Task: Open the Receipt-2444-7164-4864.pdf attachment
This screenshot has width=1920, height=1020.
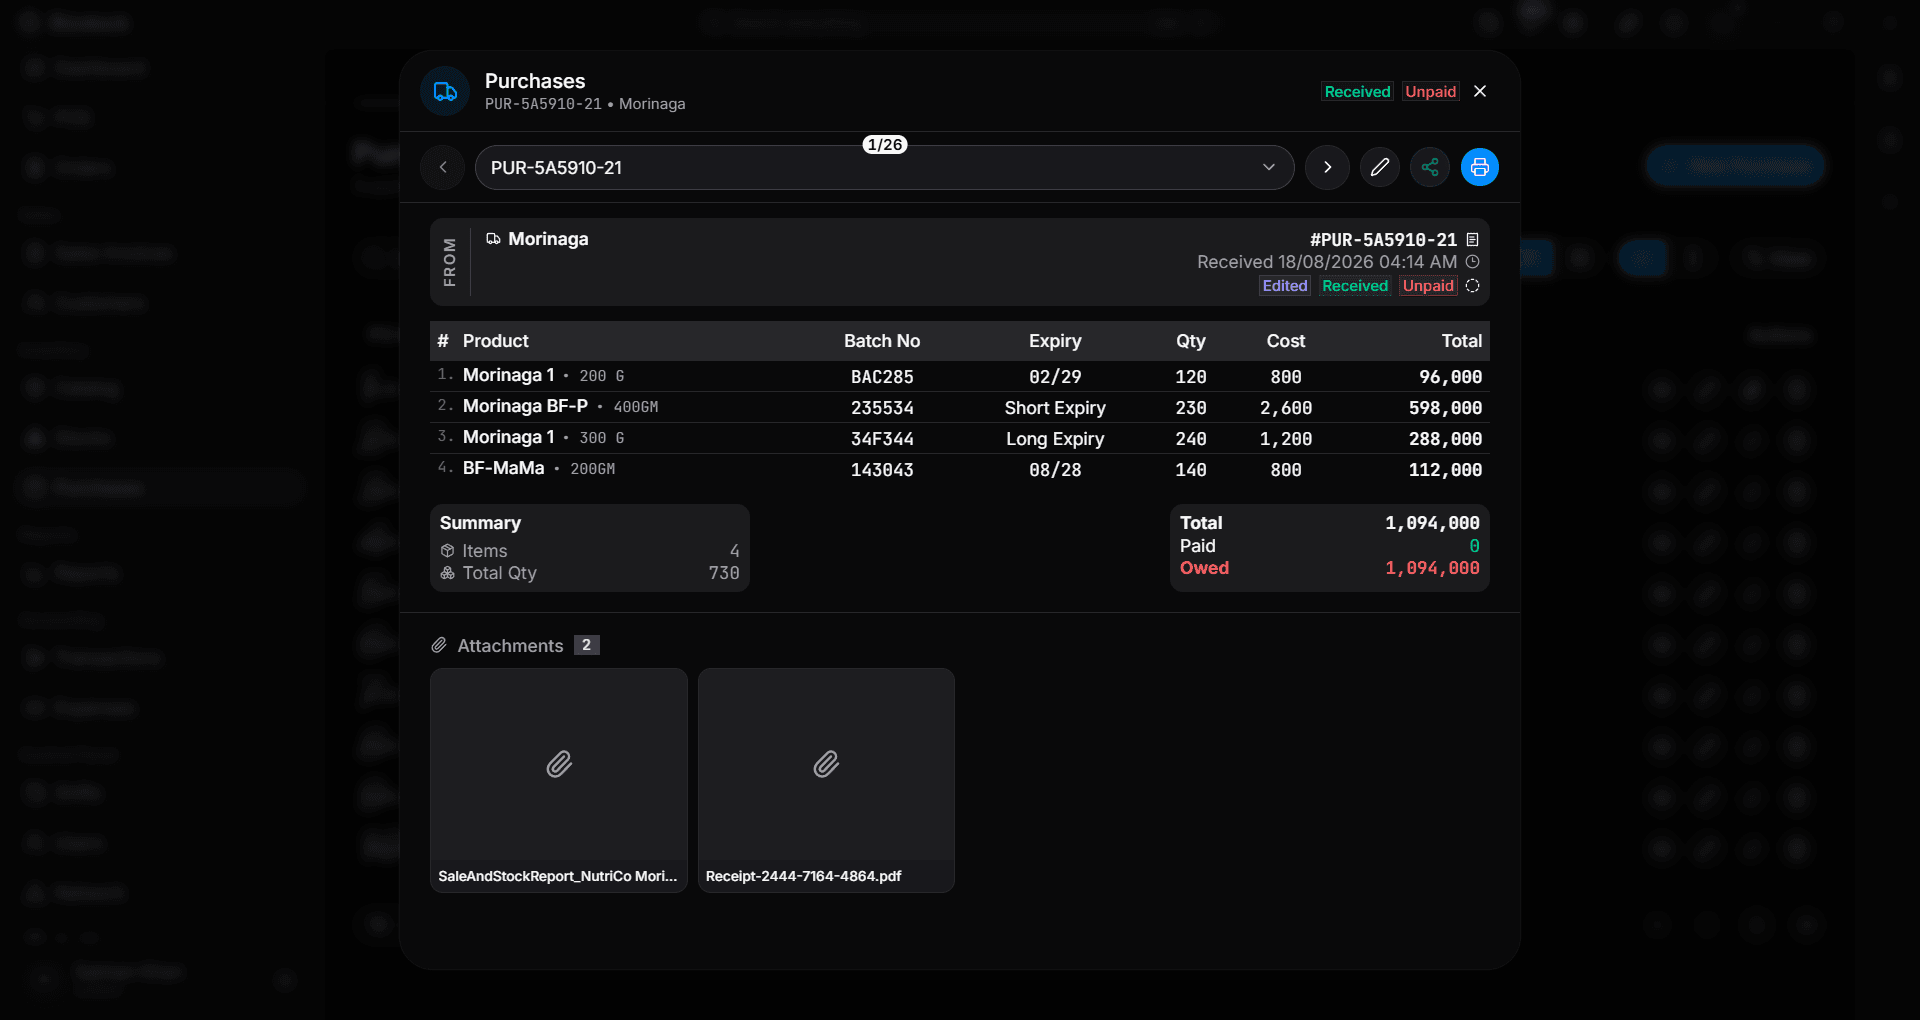Action: pyautogui.click(x=826, y=780)
